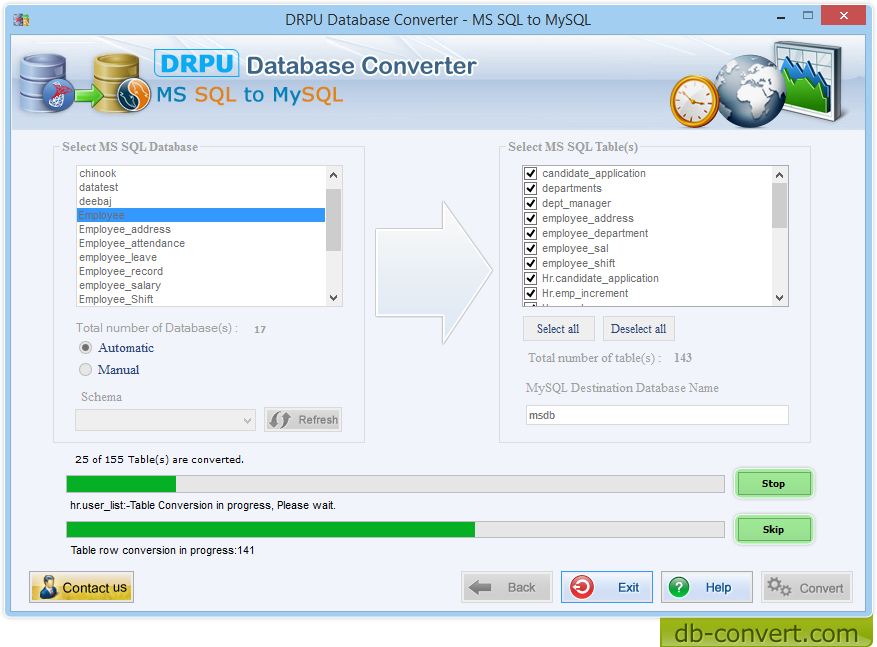The image size is (877, 647).
Task: Uncheck Hr.candidate_application table checkbox
Action: [531, 278]
